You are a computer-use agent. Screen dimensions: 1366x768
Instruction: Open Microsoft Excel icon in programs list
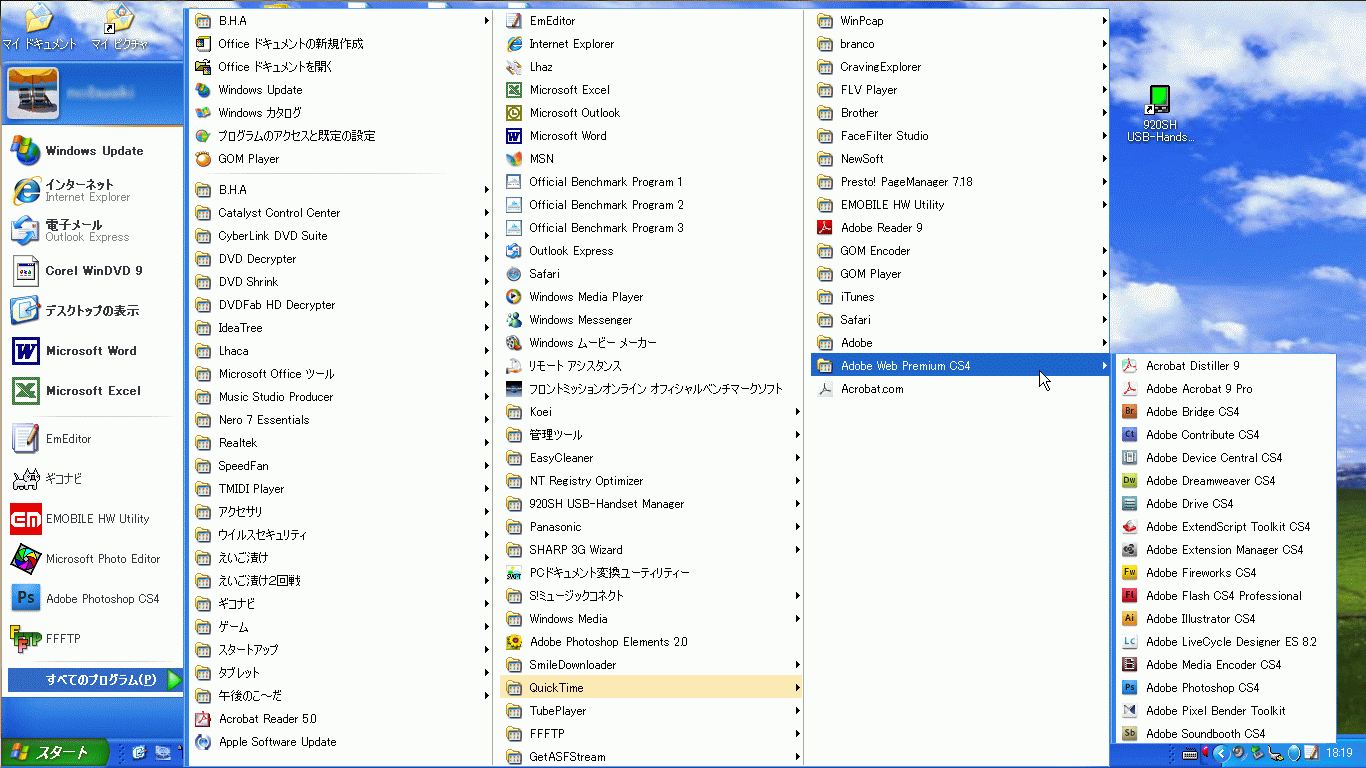tap(514, 90)
